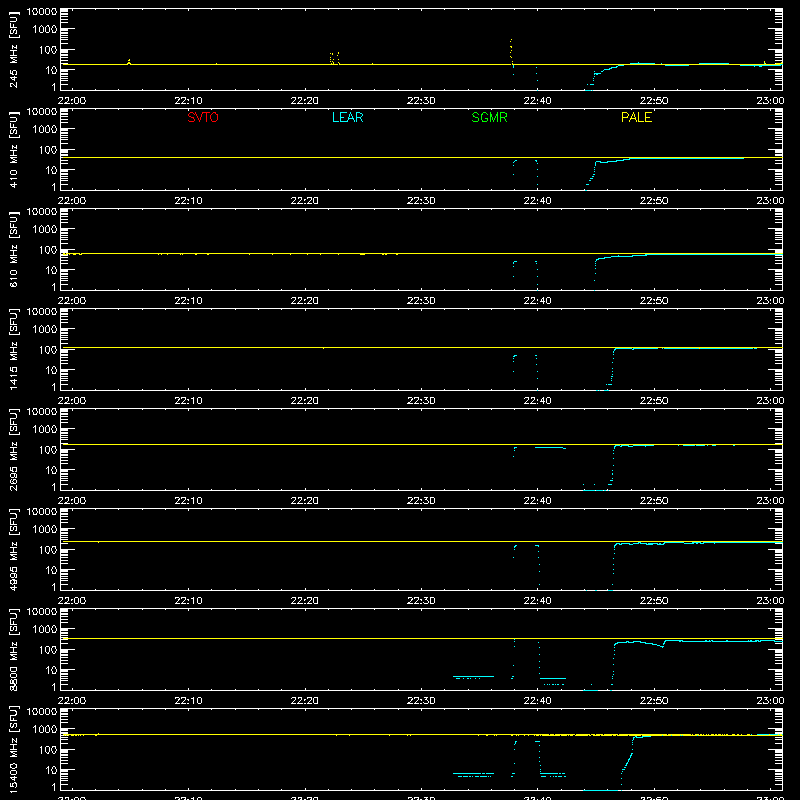This screenshot has width=800, height=800.
Task: Click the '245 MHz [SFU]' axis title
Action: [x=14, y=50]
